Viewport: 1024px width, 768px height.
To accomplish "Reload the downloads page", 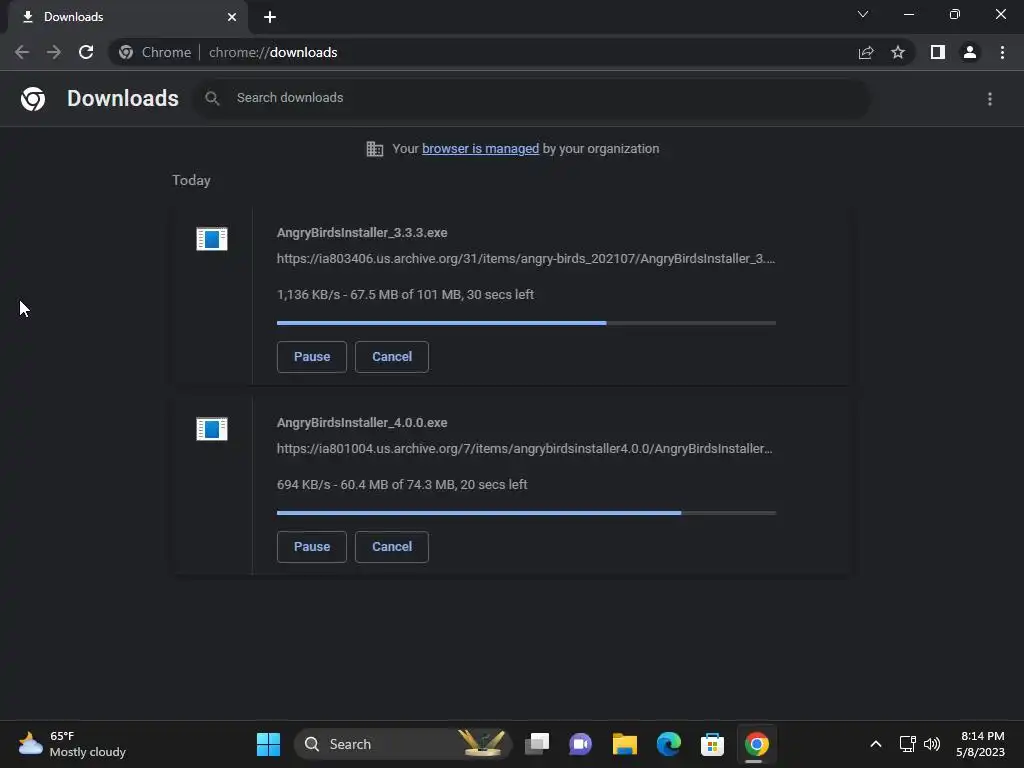I will click(x=86, y=52).
